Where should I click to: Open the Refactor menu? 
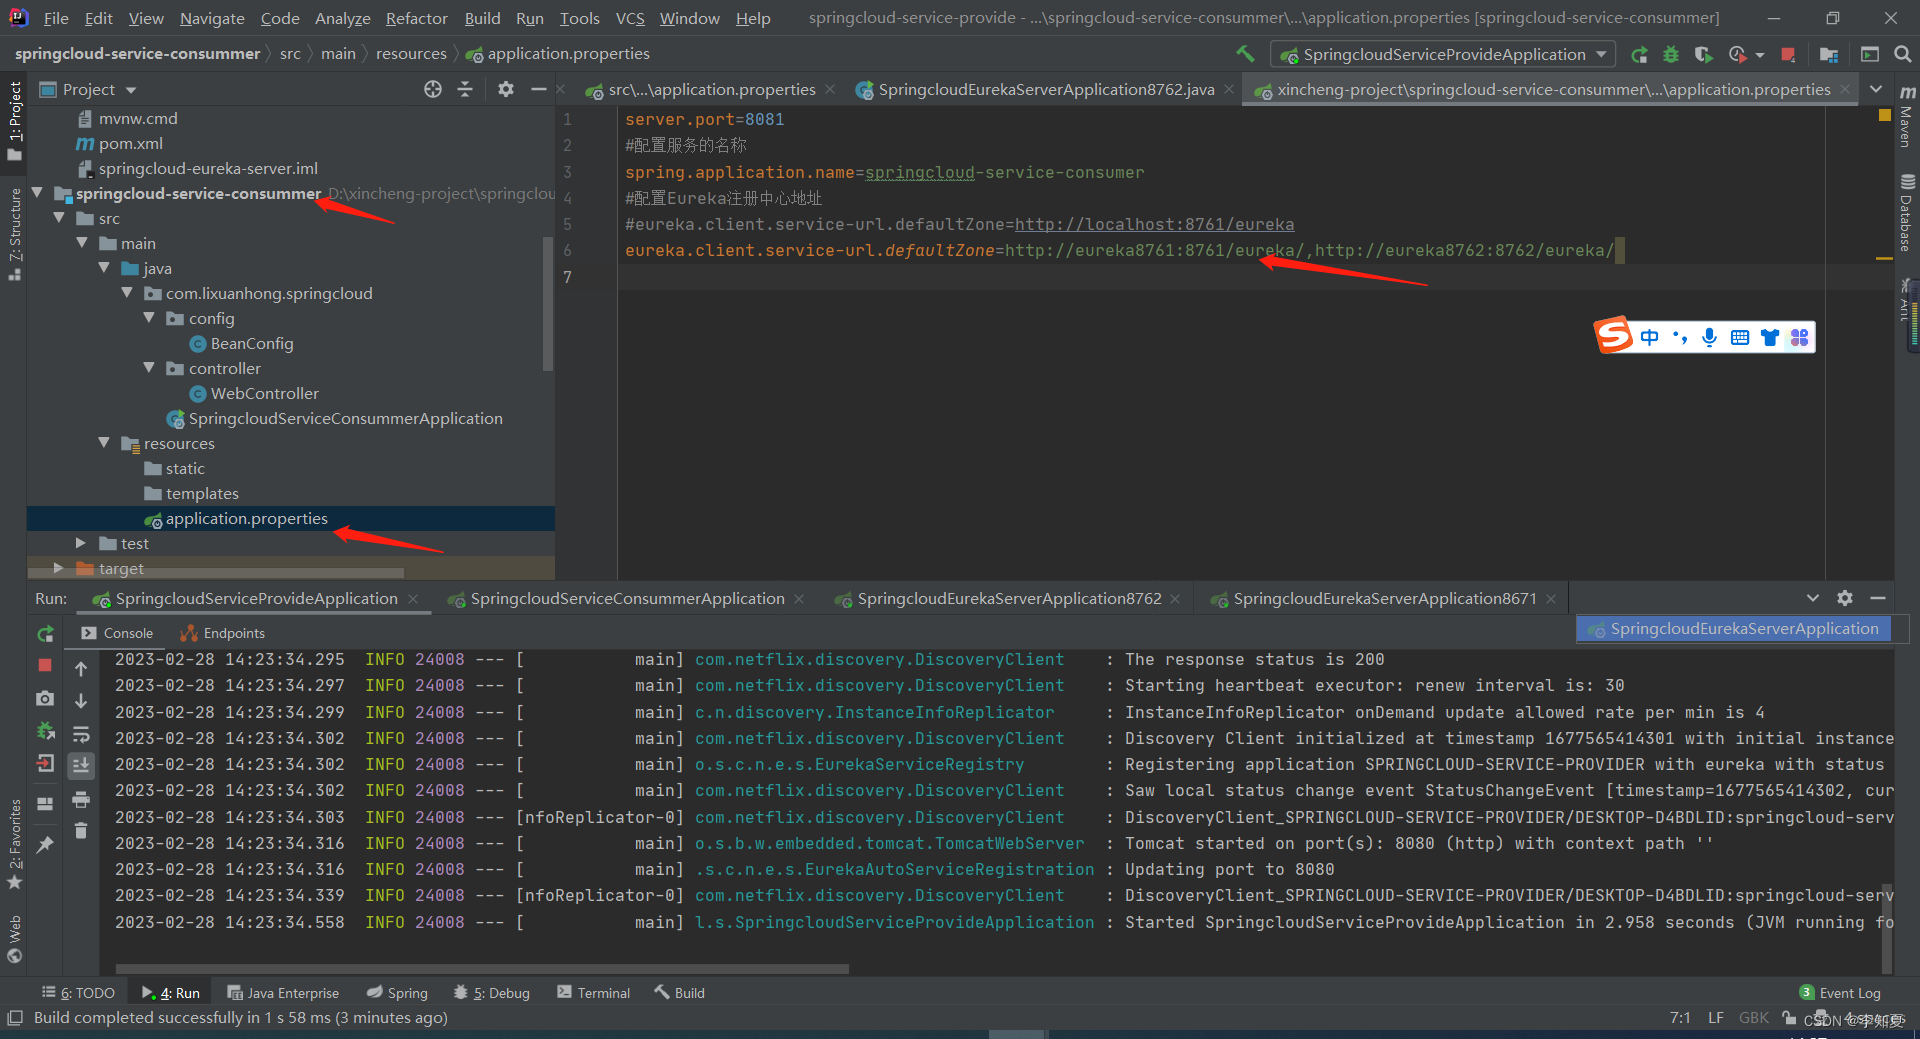[x=416, y=18]
